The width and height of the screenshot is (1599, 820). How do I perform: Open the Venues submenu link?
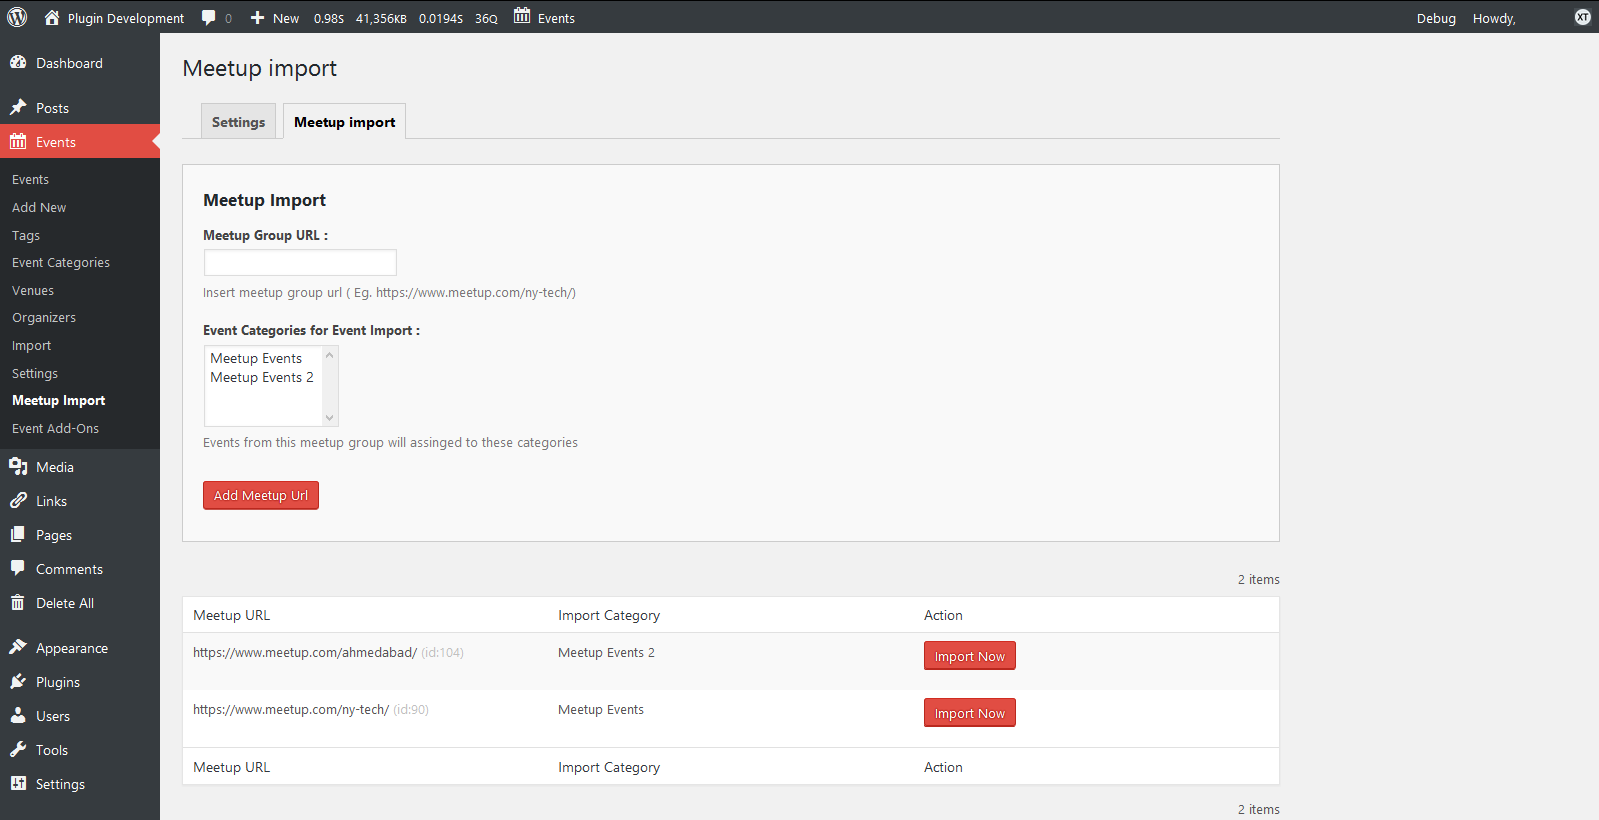(33, 290)
